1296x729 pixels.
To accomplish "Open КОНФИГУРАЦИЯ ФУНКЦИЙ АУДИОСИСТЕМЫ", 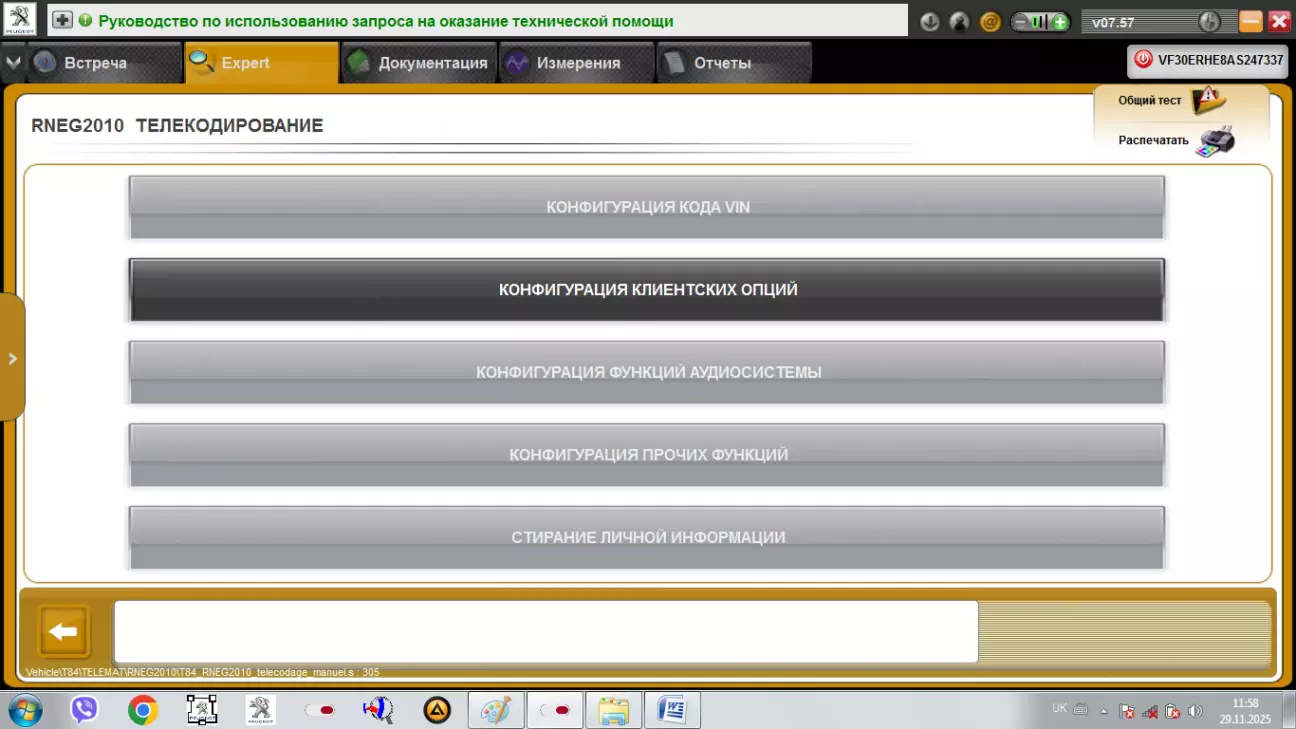I will tap(647, 372).
